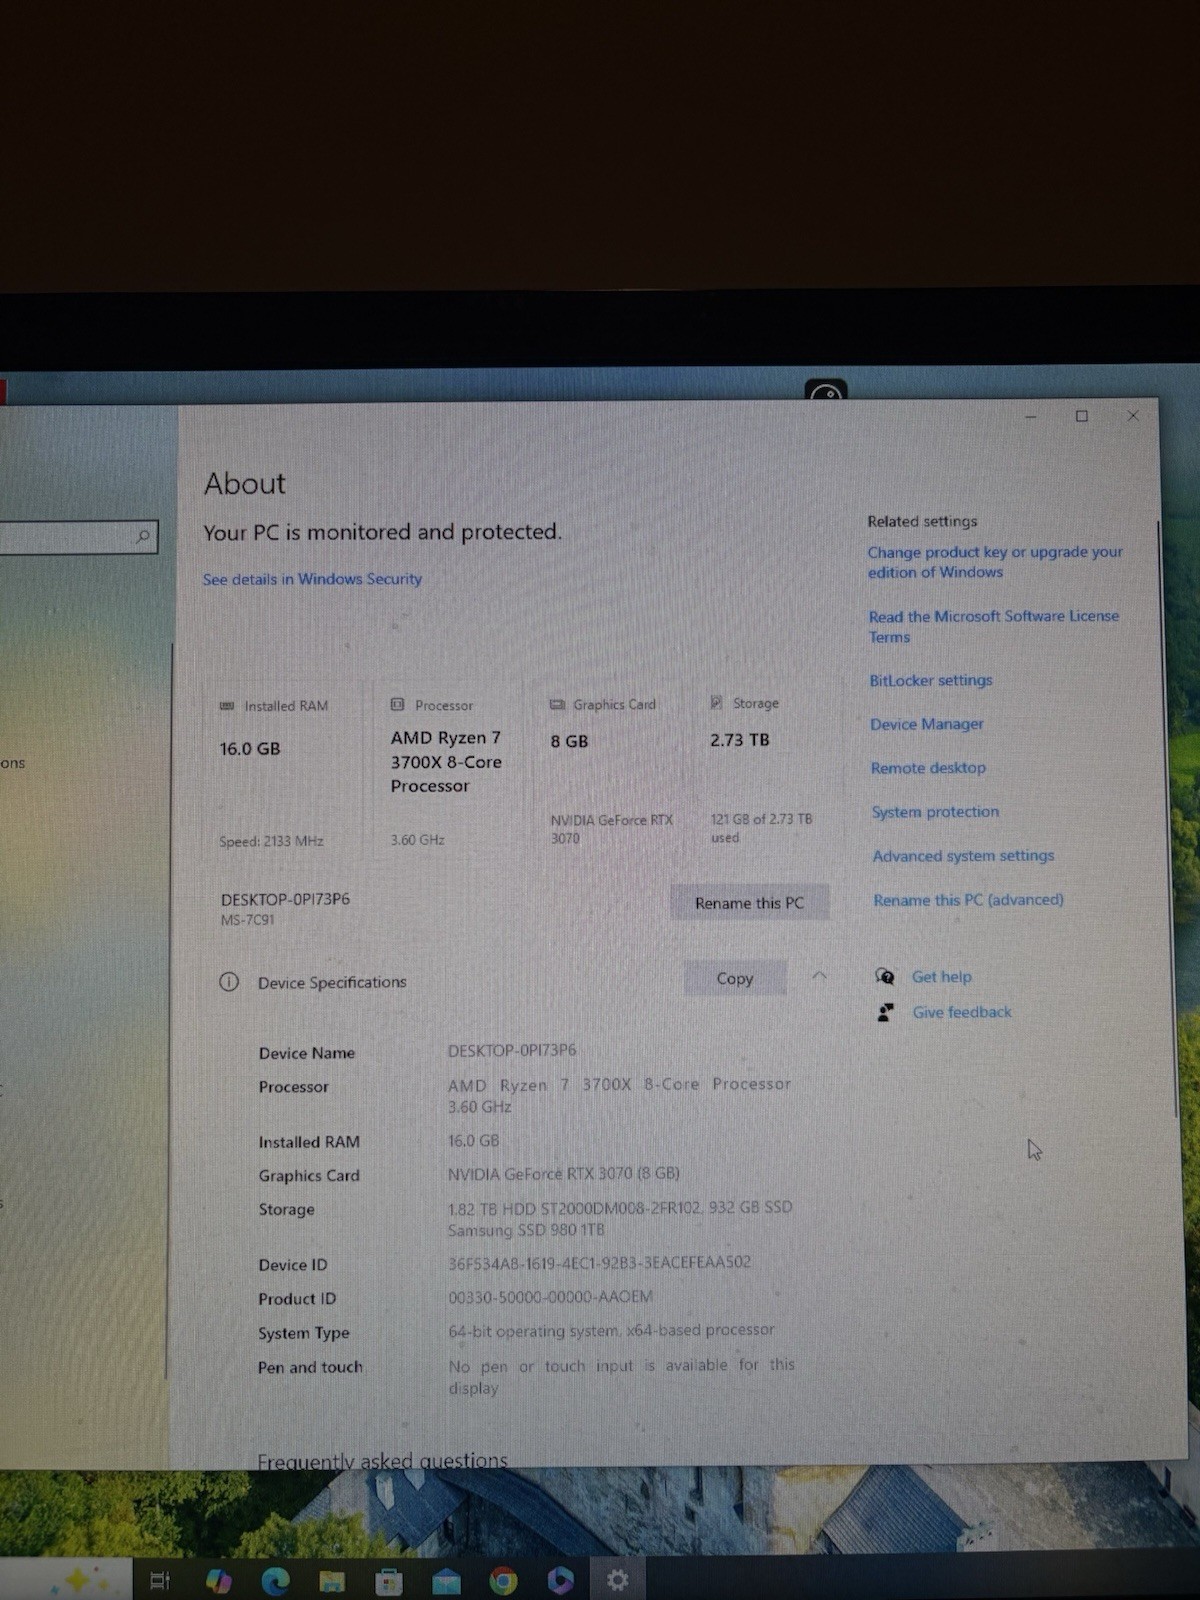Click the Give feedback person icon

[885, 1013]
